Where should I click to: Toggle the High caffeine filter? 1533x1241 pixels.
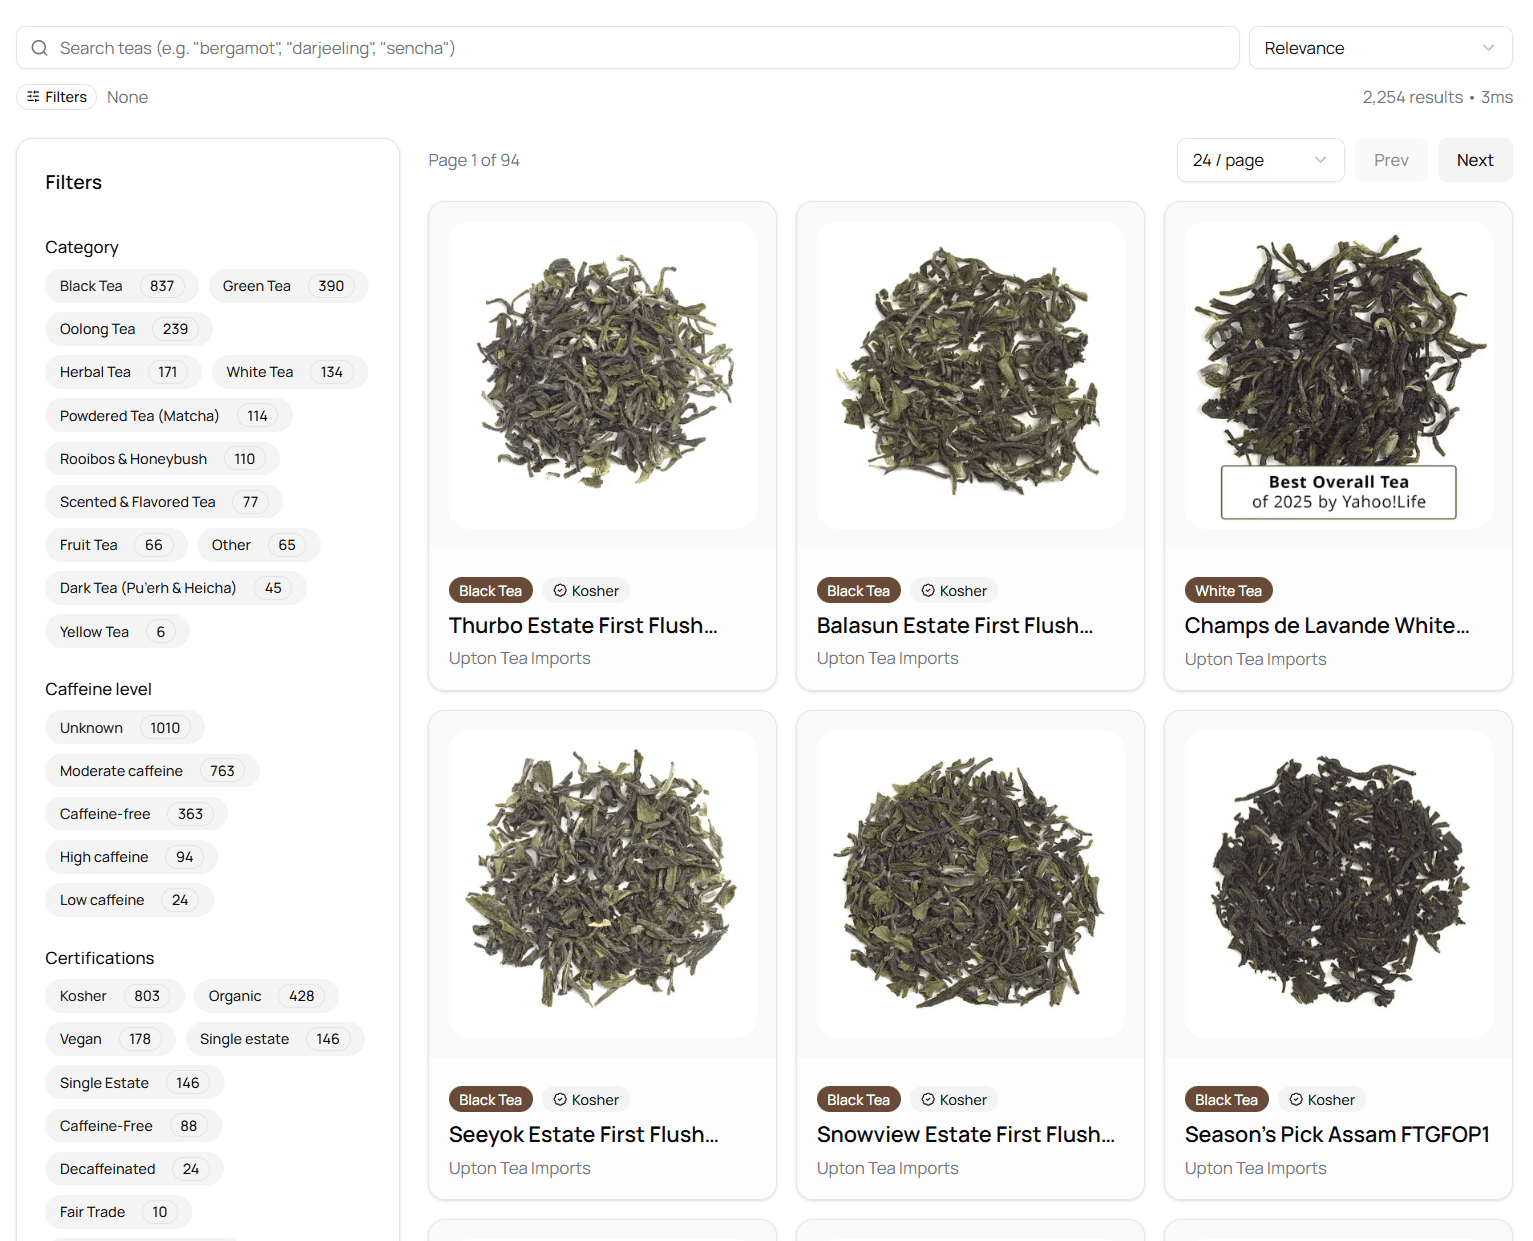click(130, 856)
